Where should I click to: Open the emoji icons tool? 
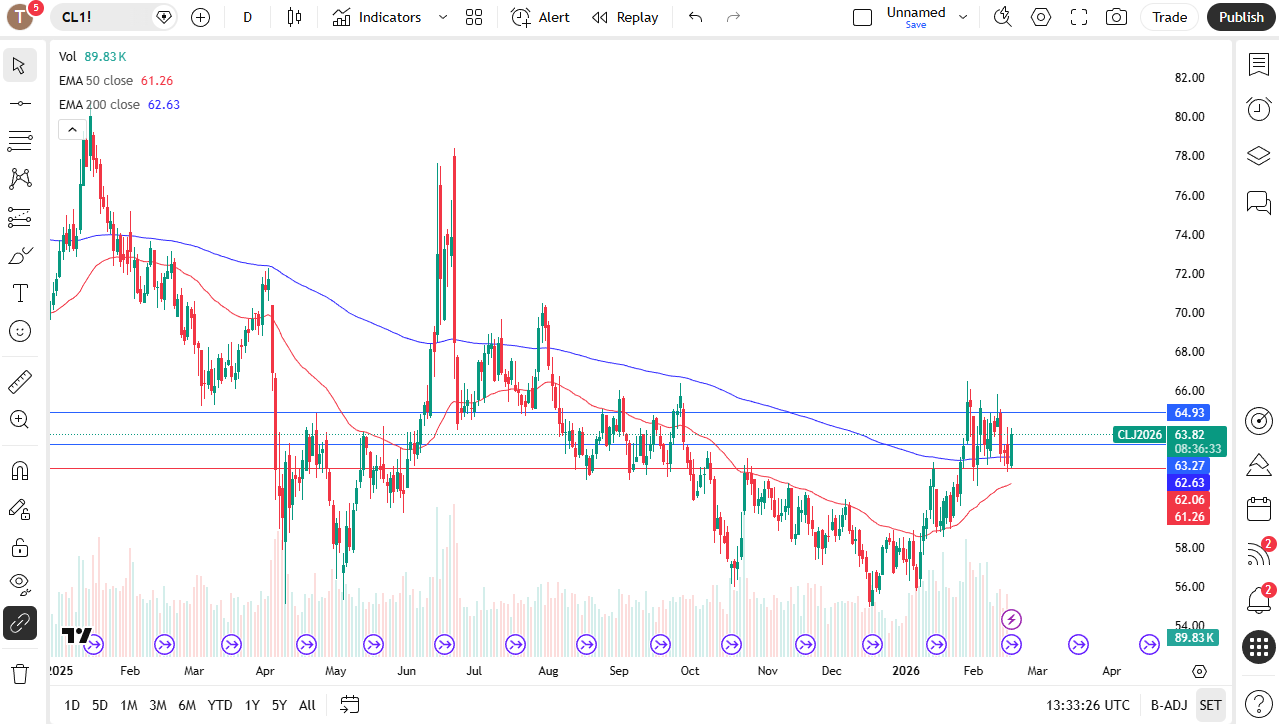pyautogui.click(x=19, y=331)
